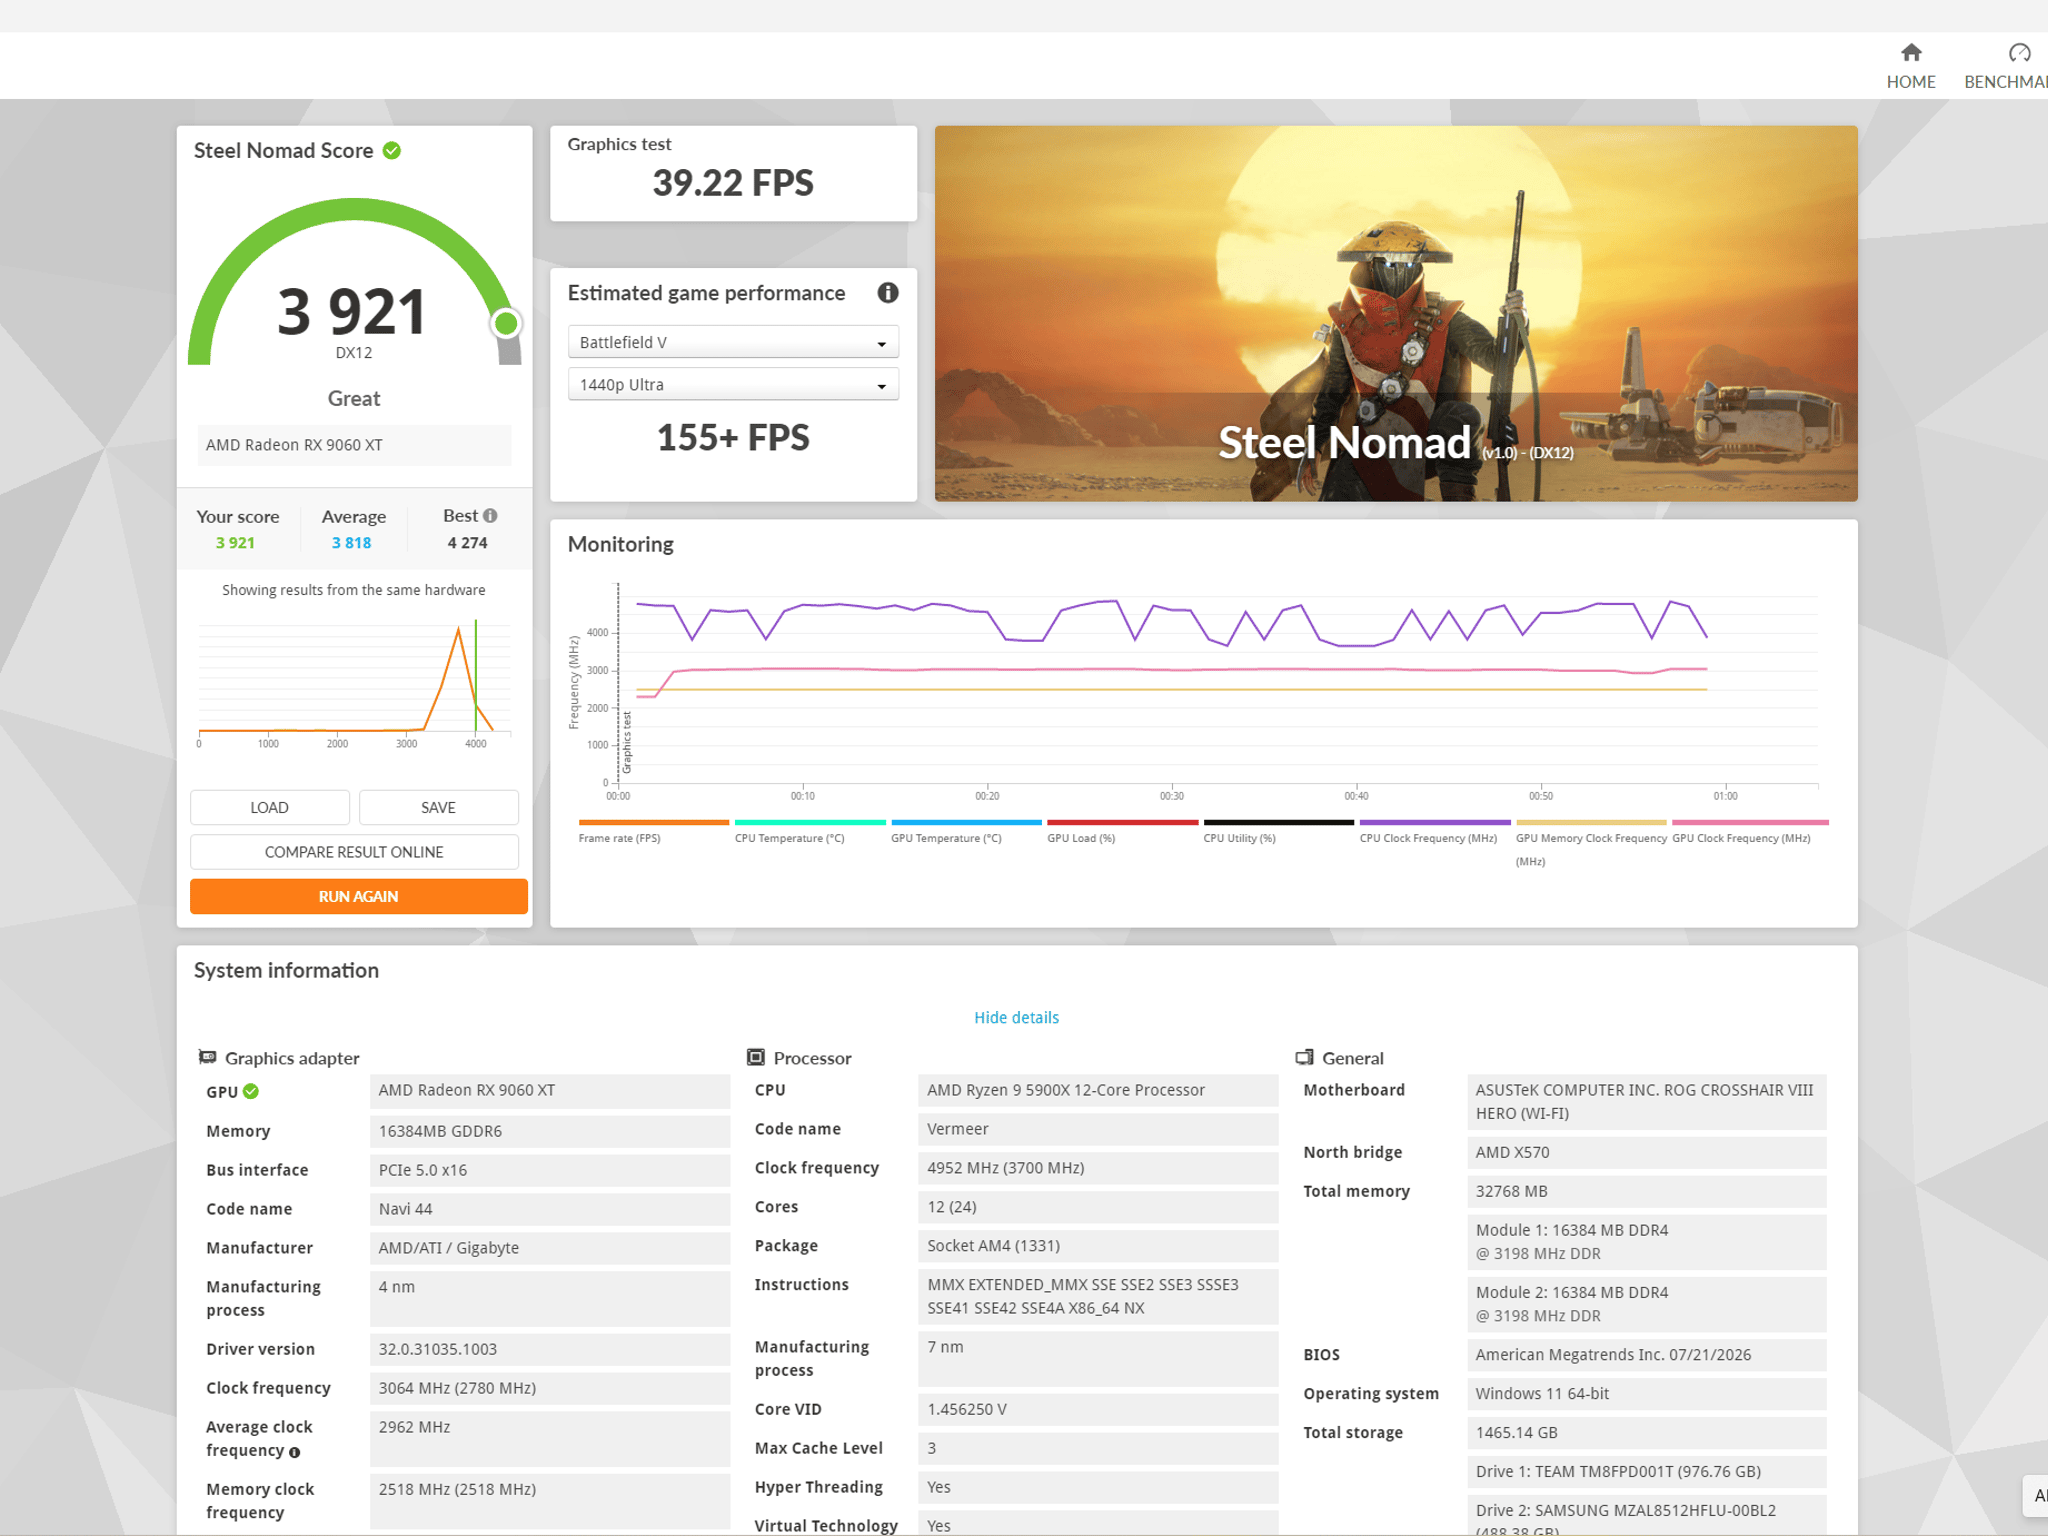Click the Navi 44 code name value
The height and width of the screenshot is (1536, 2048).
[x=550, y=1209]
